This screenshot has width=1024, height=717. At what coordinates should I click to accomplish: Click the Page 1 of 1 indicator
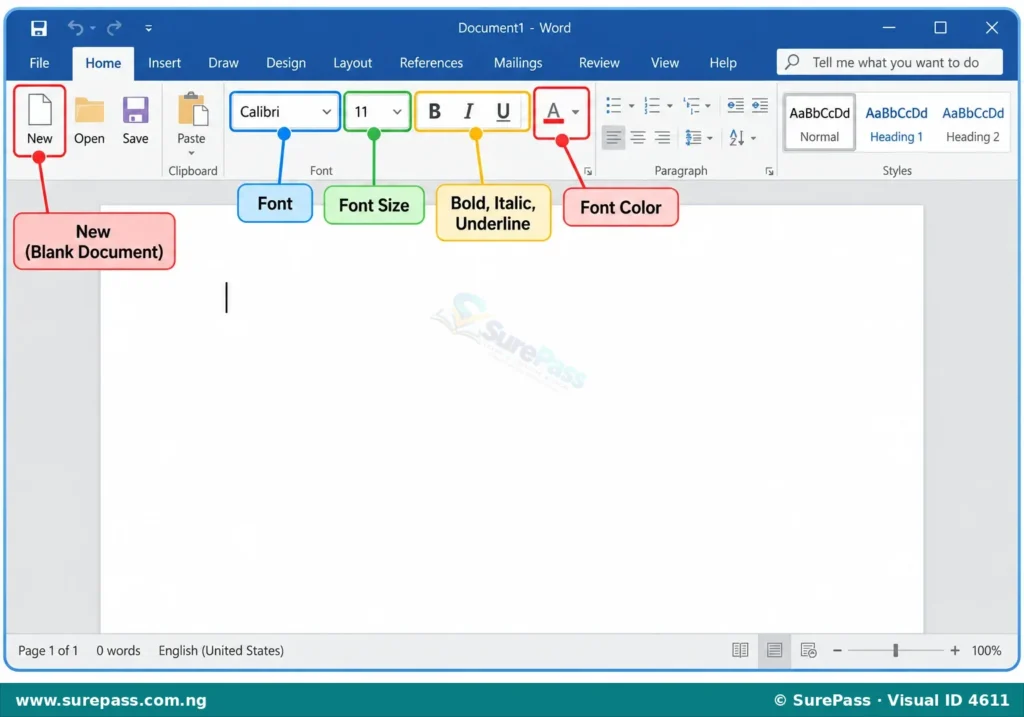pyautogui.click(x=48, y=650)
